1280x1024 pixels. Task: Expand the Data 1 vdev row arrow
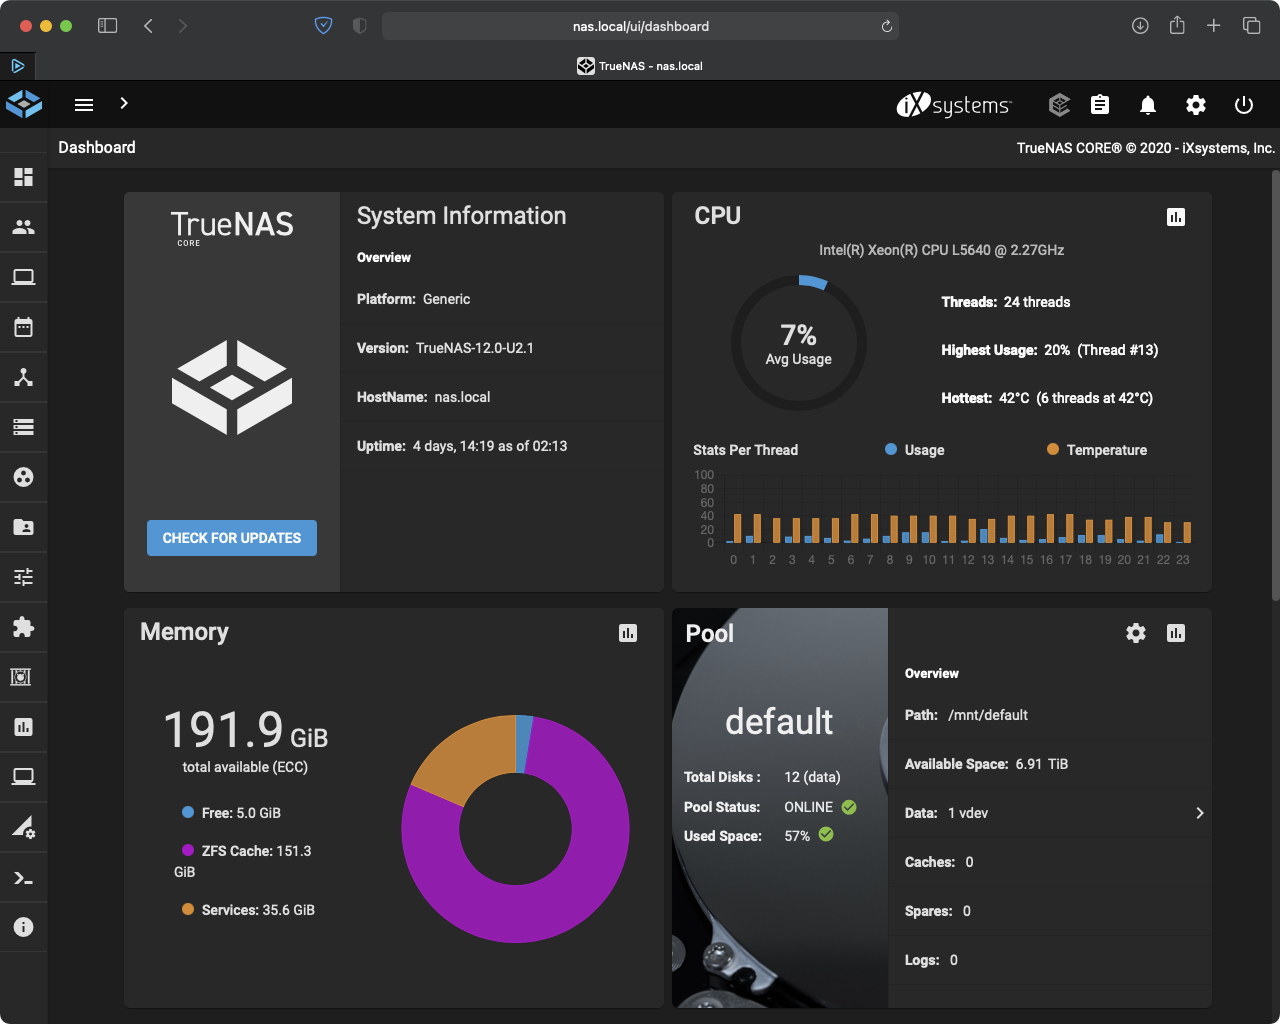click(x=1200, y=813)
